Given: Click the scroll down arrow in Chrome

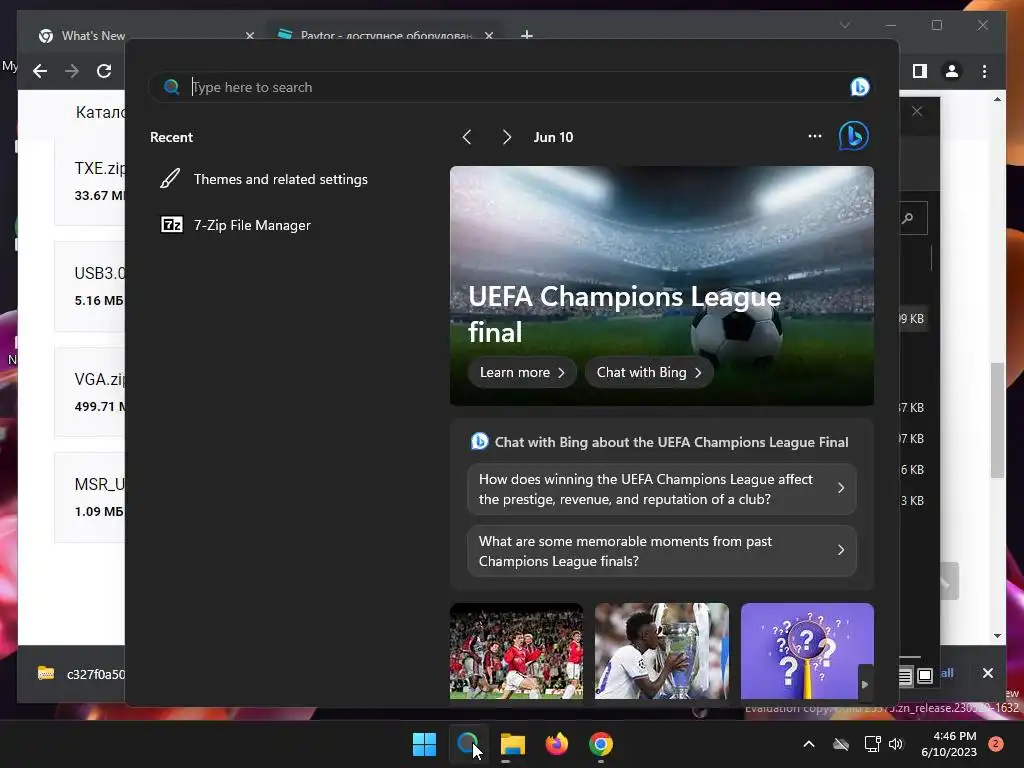Looking at the screenshot, I should [x=997, y=635].
